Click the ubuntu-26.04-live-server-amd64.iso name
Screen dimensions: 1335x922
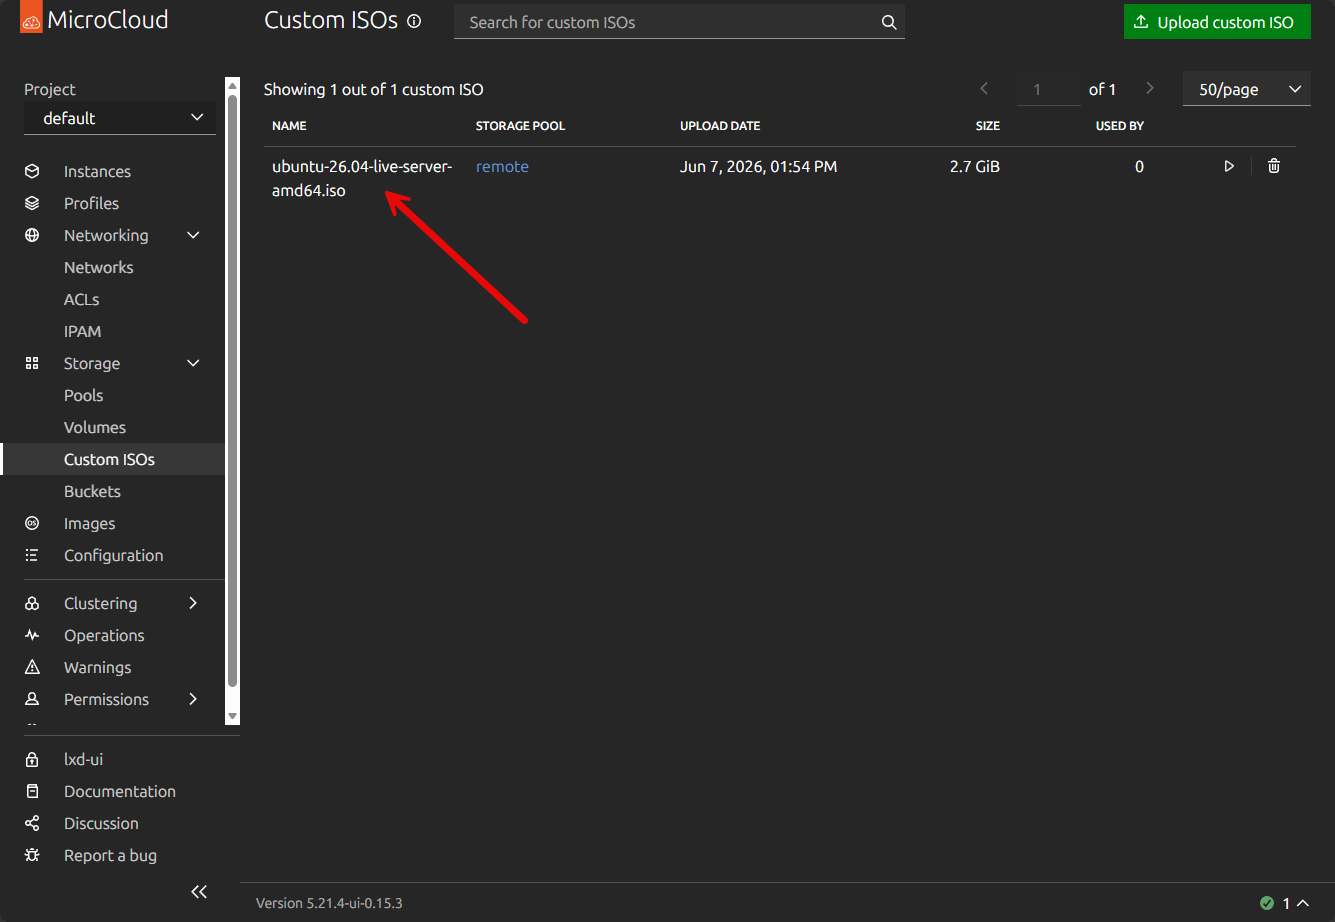[362, 178]
